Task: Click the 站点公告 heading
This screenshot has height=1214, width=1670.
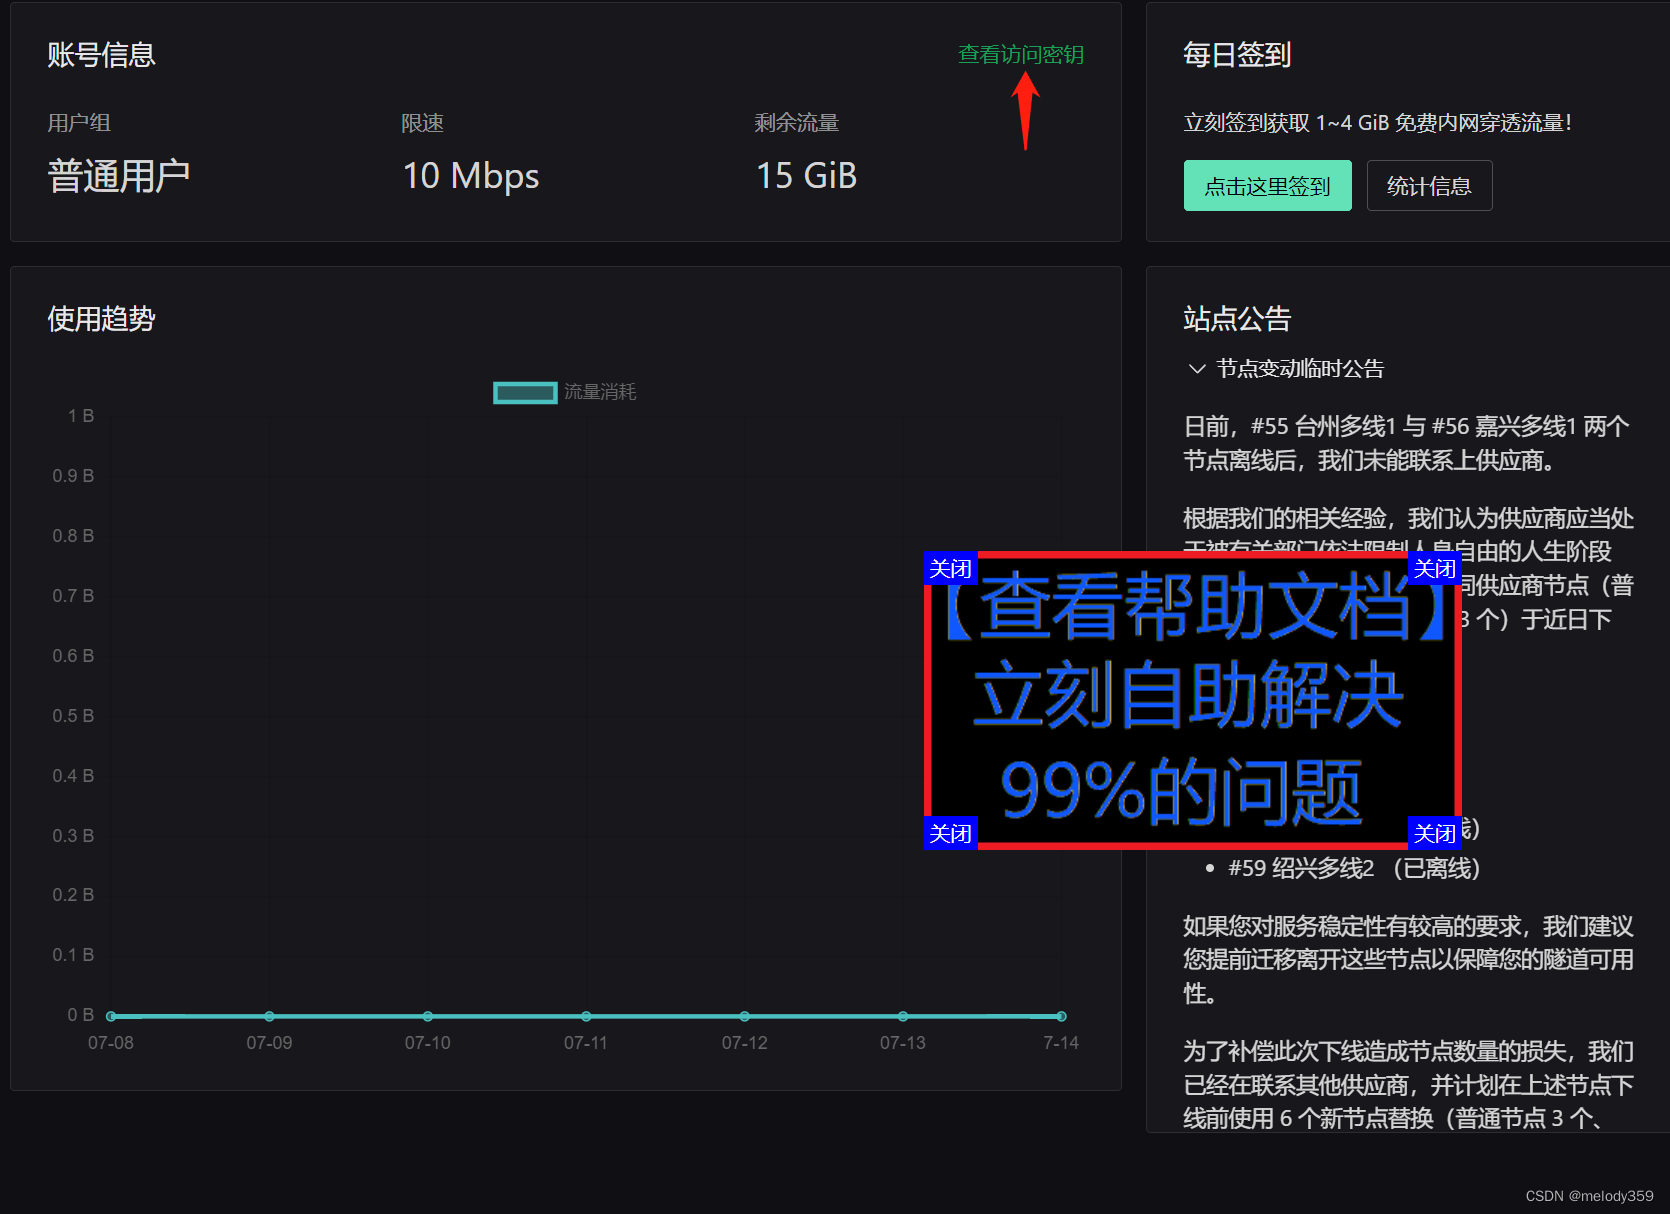Action: (x=1237, y=319)
